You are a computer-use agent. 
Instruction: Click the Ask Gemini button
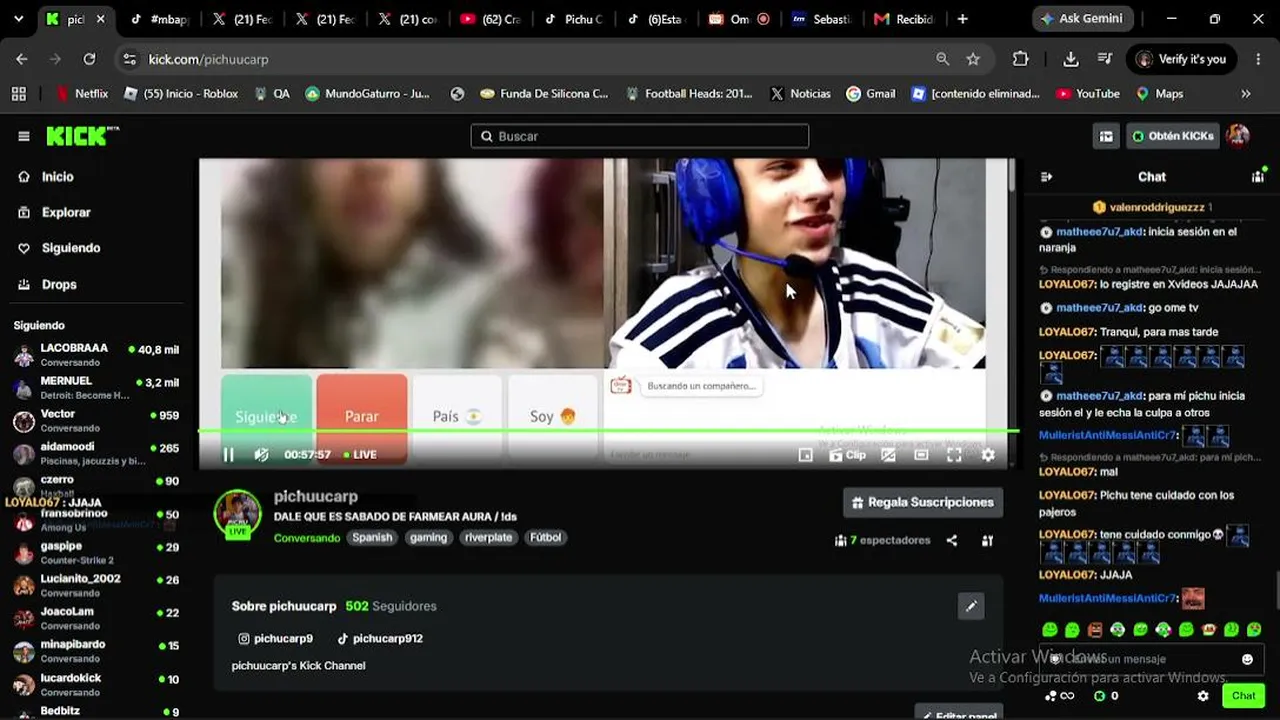pyautogui.click(x=1081, y=19)
